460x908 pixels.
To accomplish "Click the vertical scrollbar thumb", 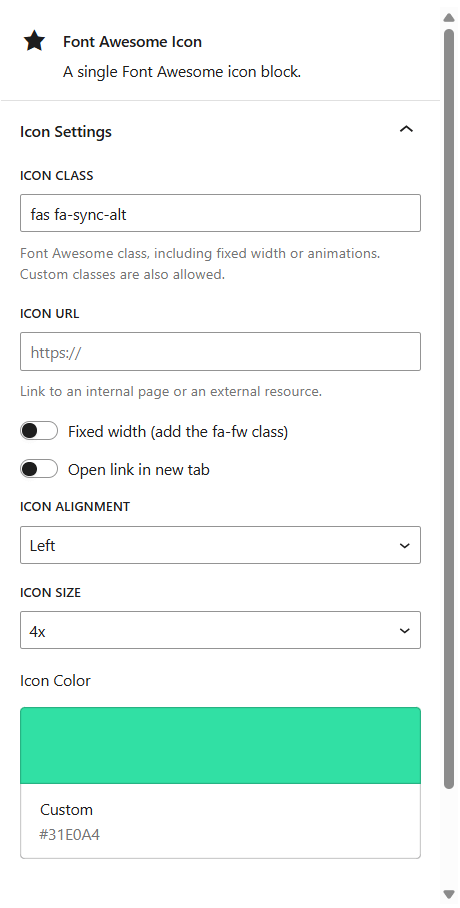I will coord(449,408).
